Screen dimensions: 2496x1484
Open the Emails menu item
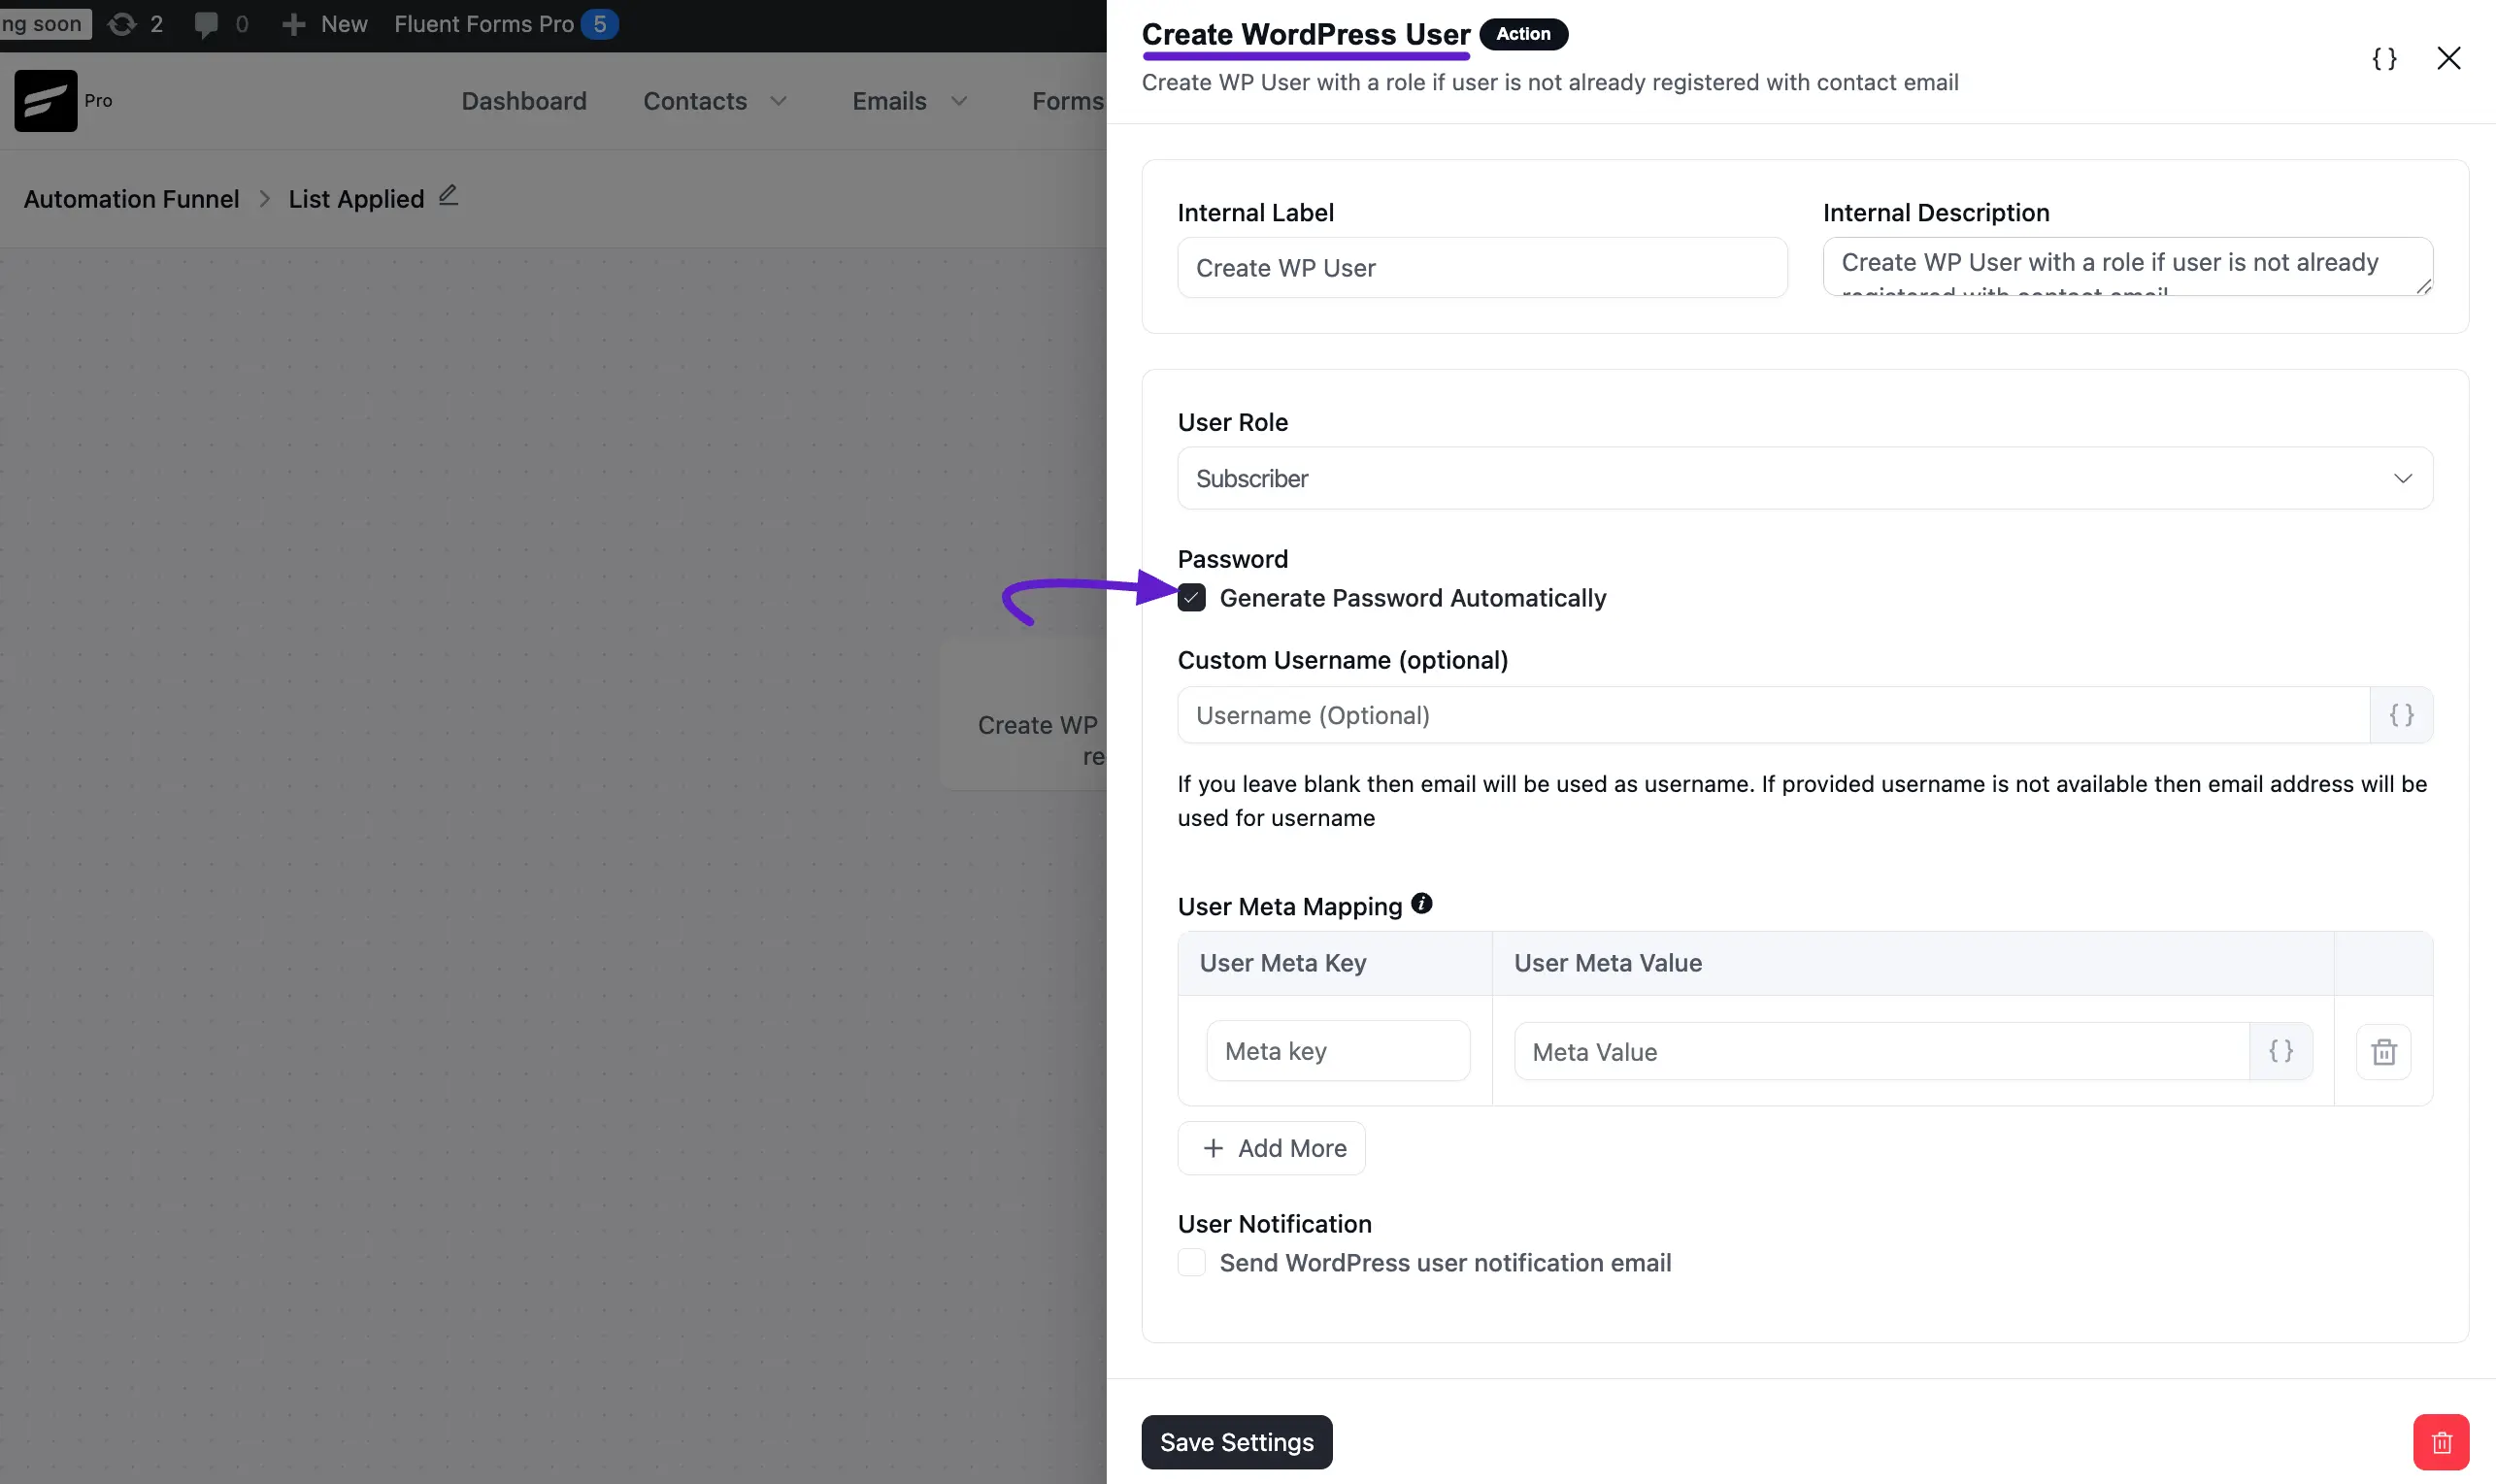(x=889, y=101)
